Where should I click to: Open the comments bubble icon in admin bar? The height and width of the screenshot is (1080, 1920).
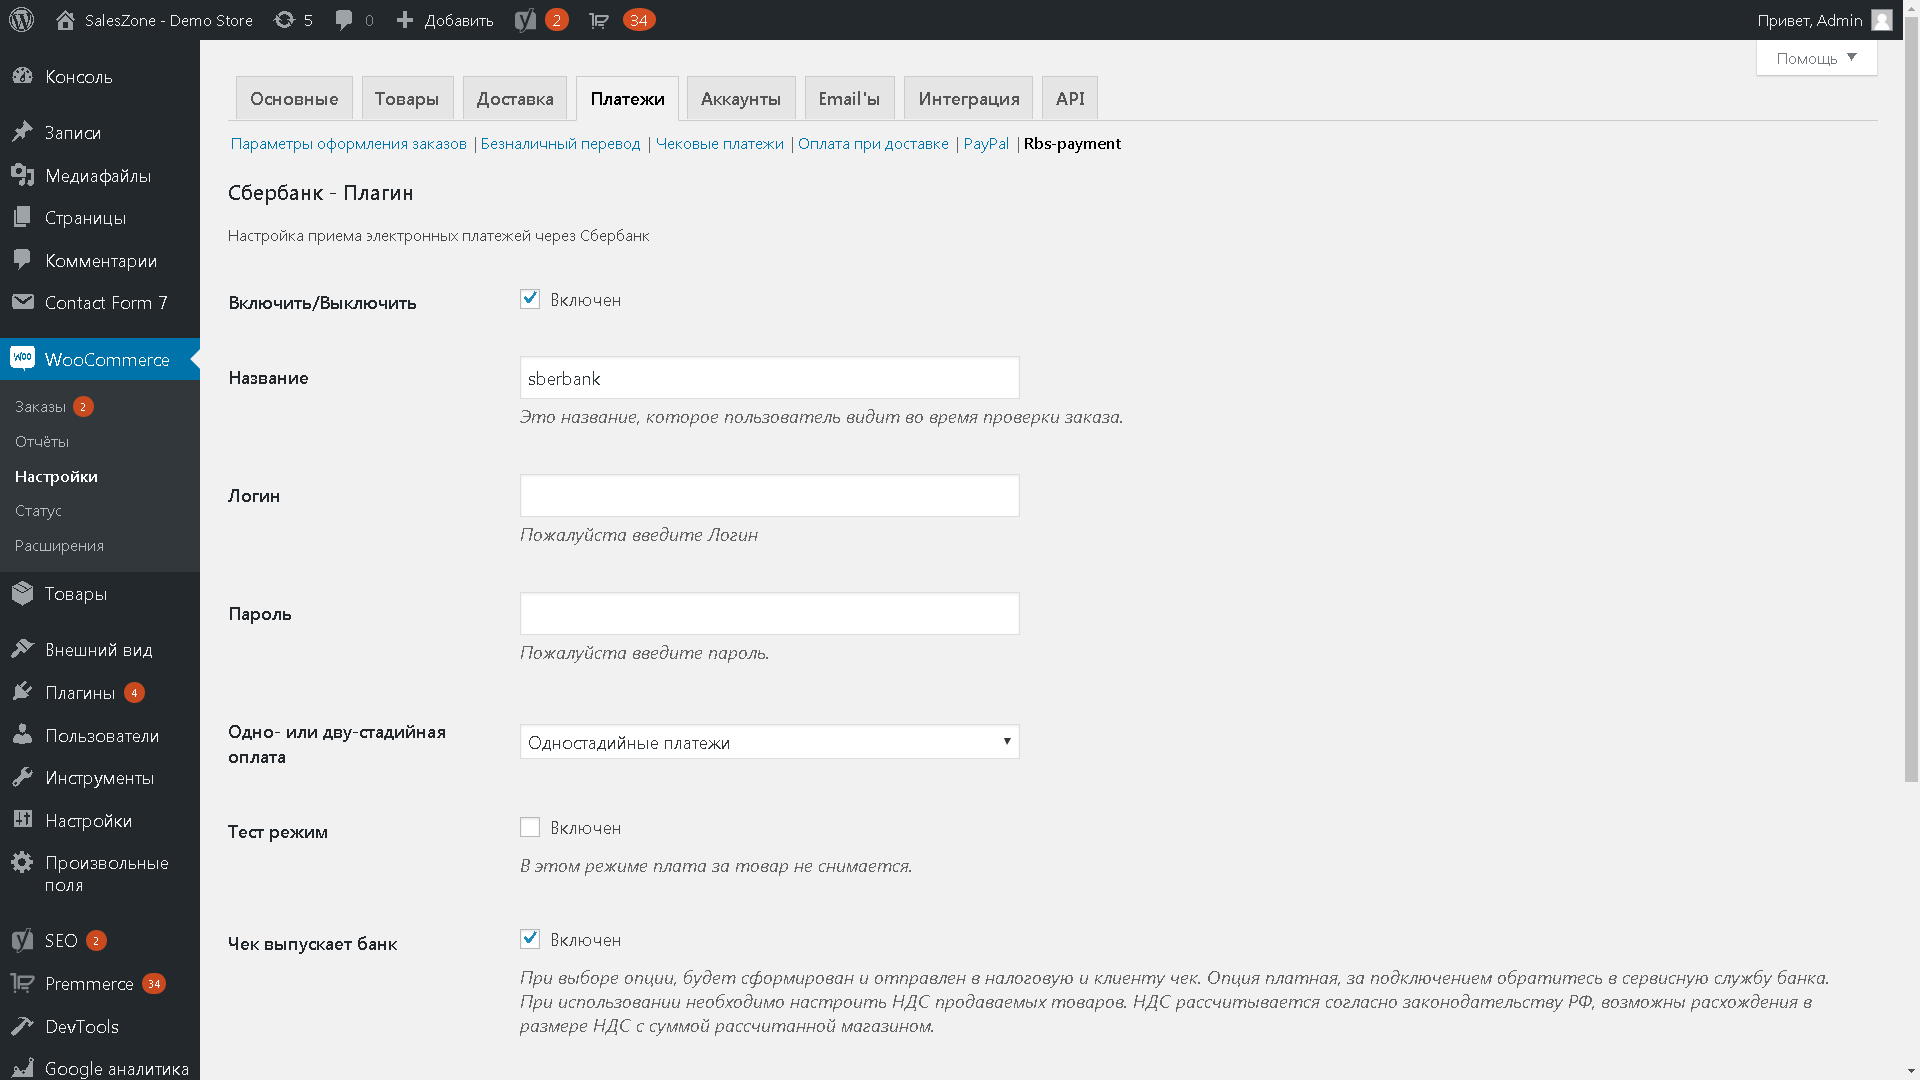tap(344, 20)
